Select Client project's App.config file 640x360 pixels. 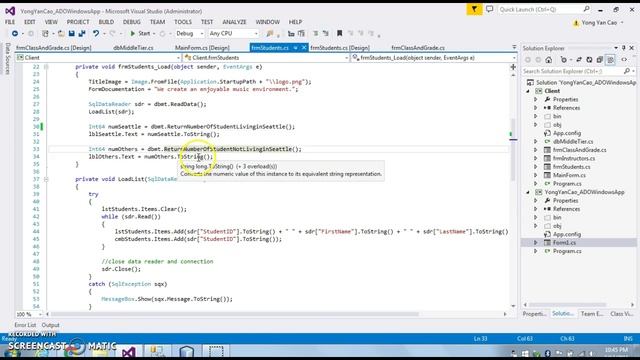click(567, 133)
